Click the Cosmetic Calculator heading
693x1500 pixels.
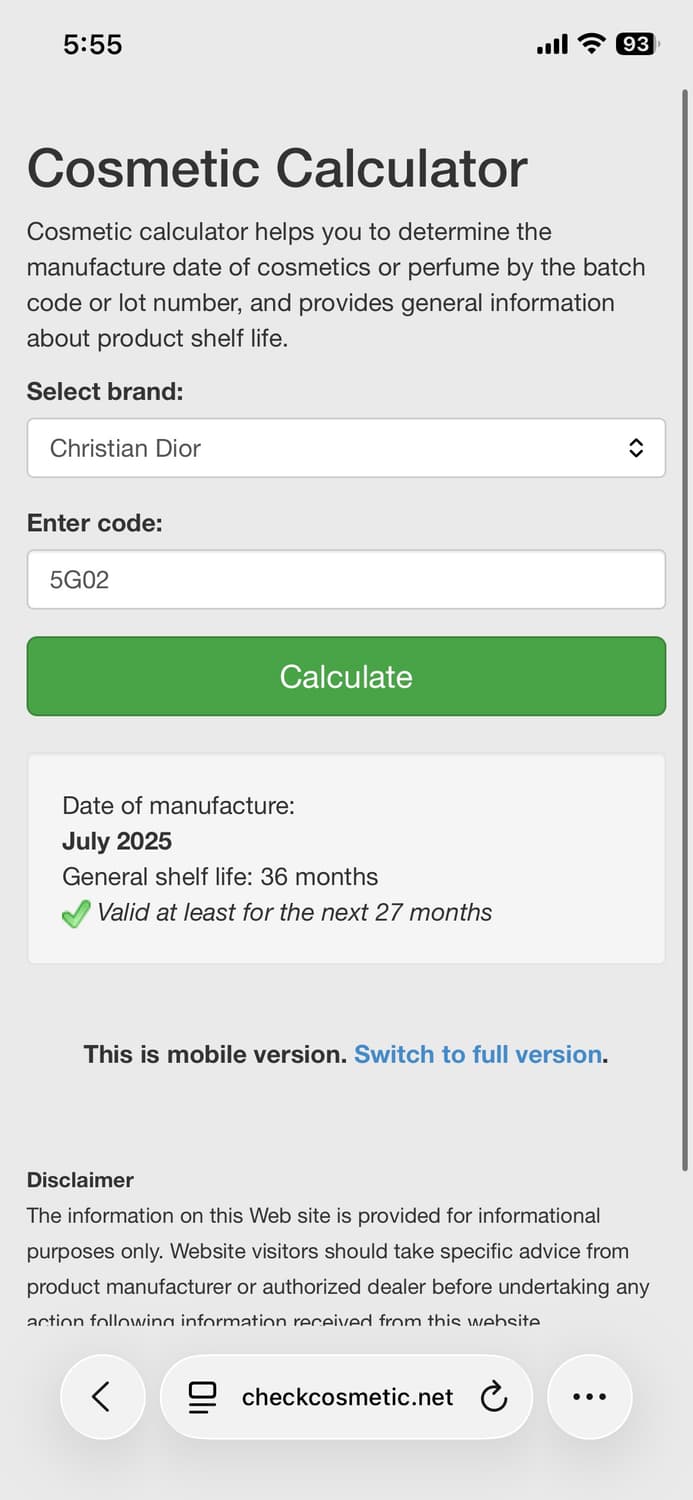(277, 167)
